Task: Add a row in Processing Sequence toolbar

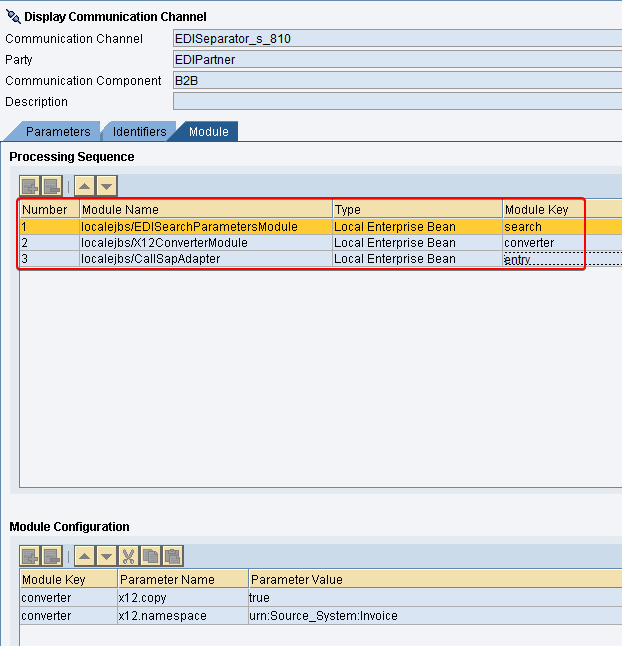Action: (x=30, y=186)
